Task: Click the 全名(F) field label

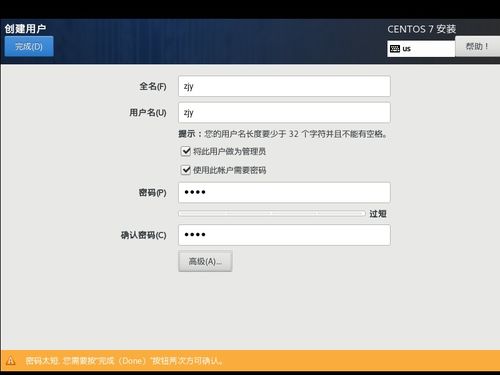Action: point(153,86)
